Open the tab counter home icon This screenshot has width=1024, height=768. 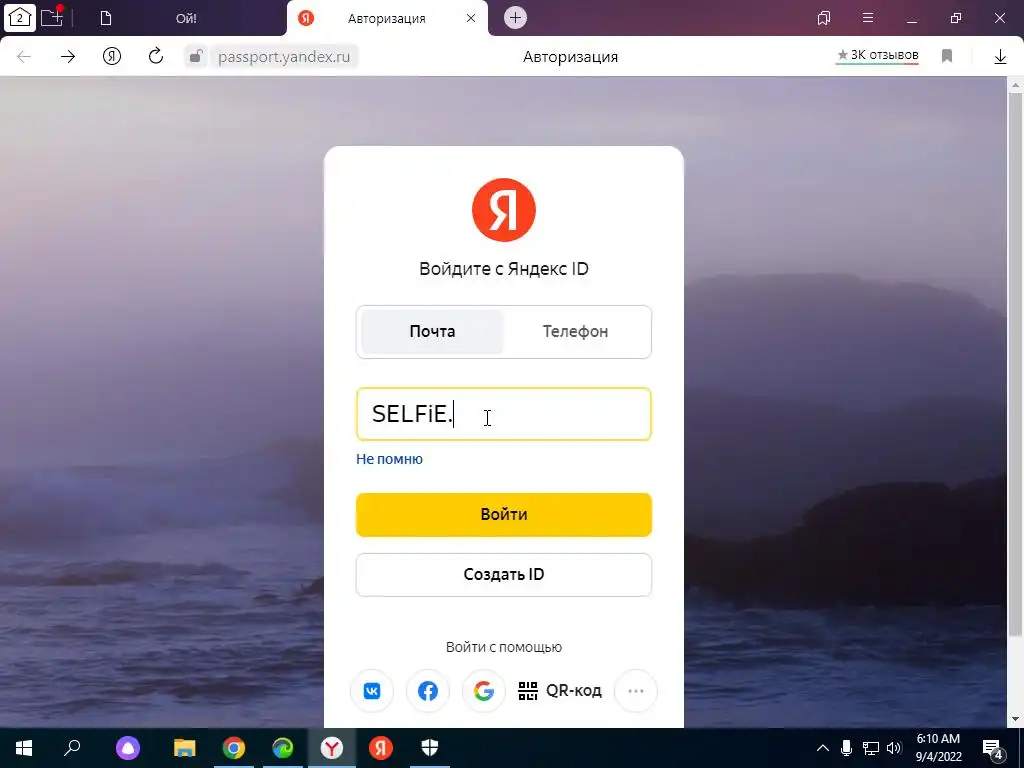click(x=20, y=18)
